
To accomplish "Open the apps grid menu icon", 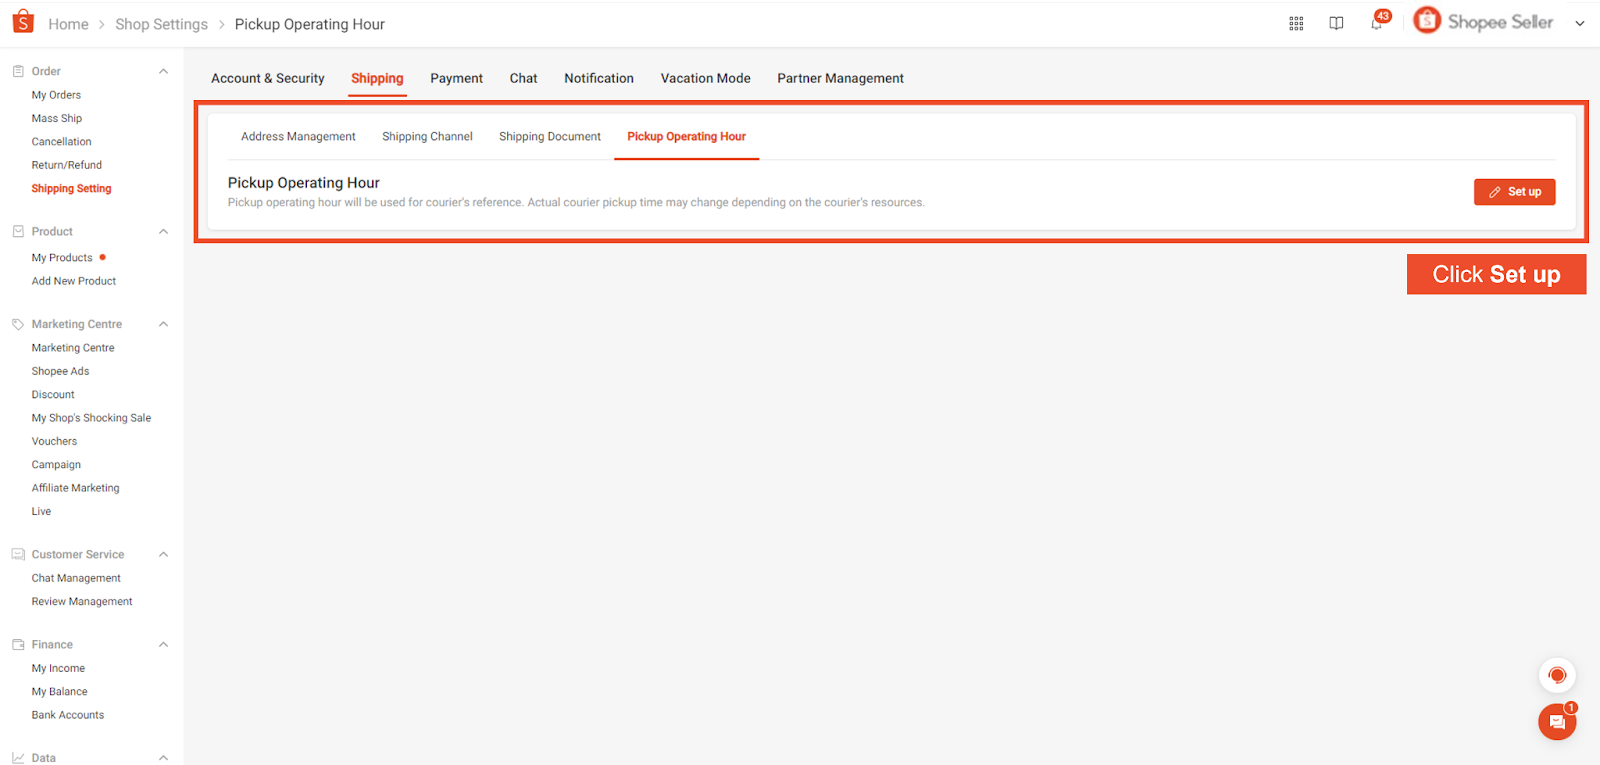I will [1296, 24].
